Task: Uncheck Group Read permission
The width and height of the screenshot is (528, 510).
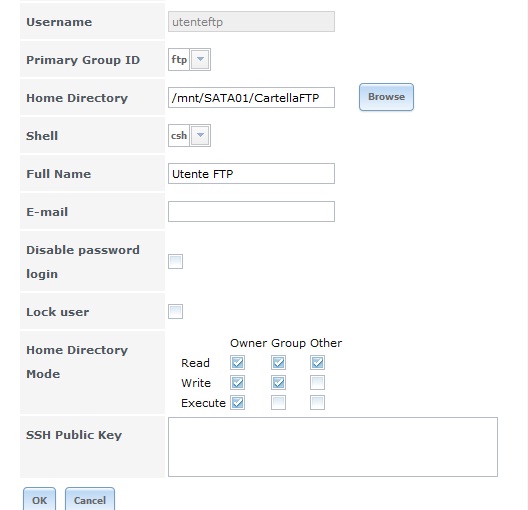Action: coord(278,363)
